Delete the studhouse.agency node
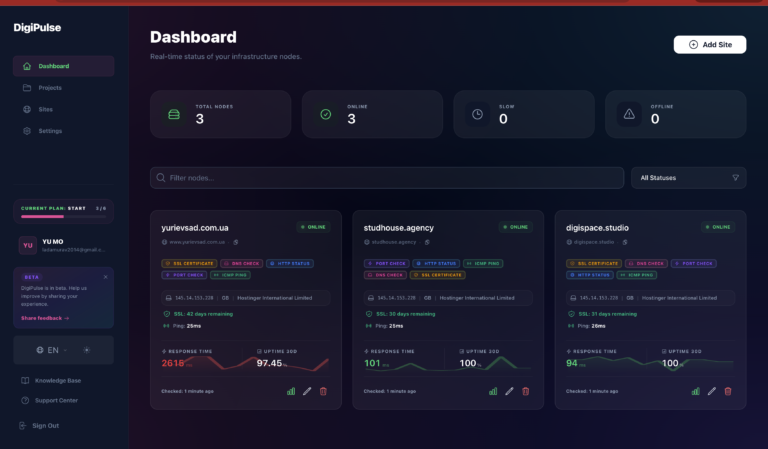Screen dimensions: 768x449 pos(526,391)
